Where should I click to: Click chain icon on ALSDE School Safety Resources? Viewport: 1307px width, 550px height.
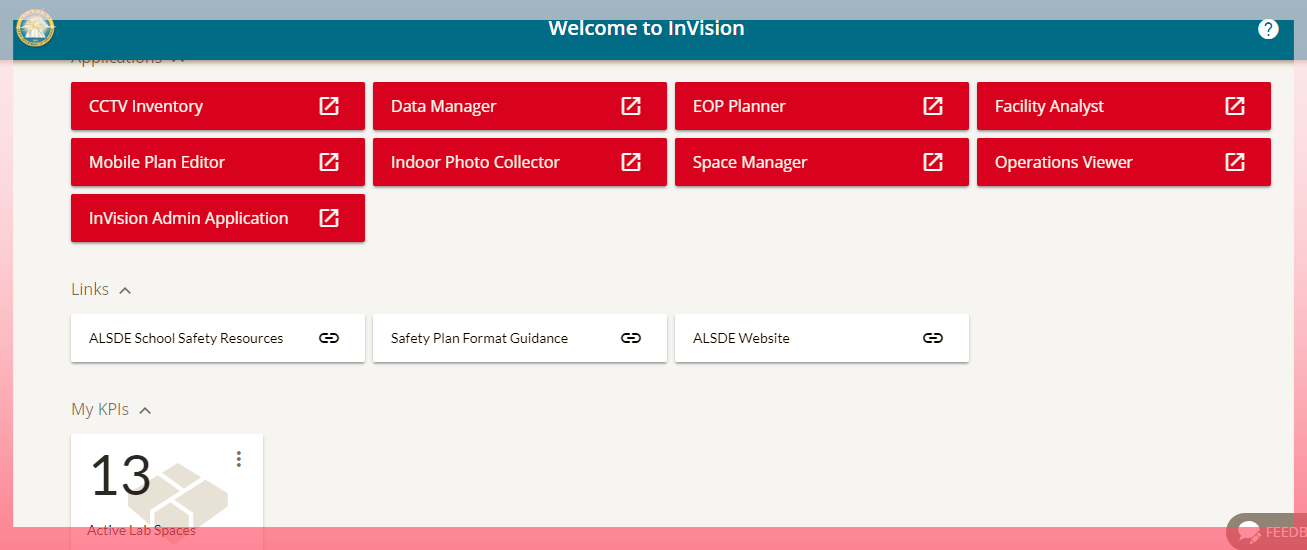point(329,338)
